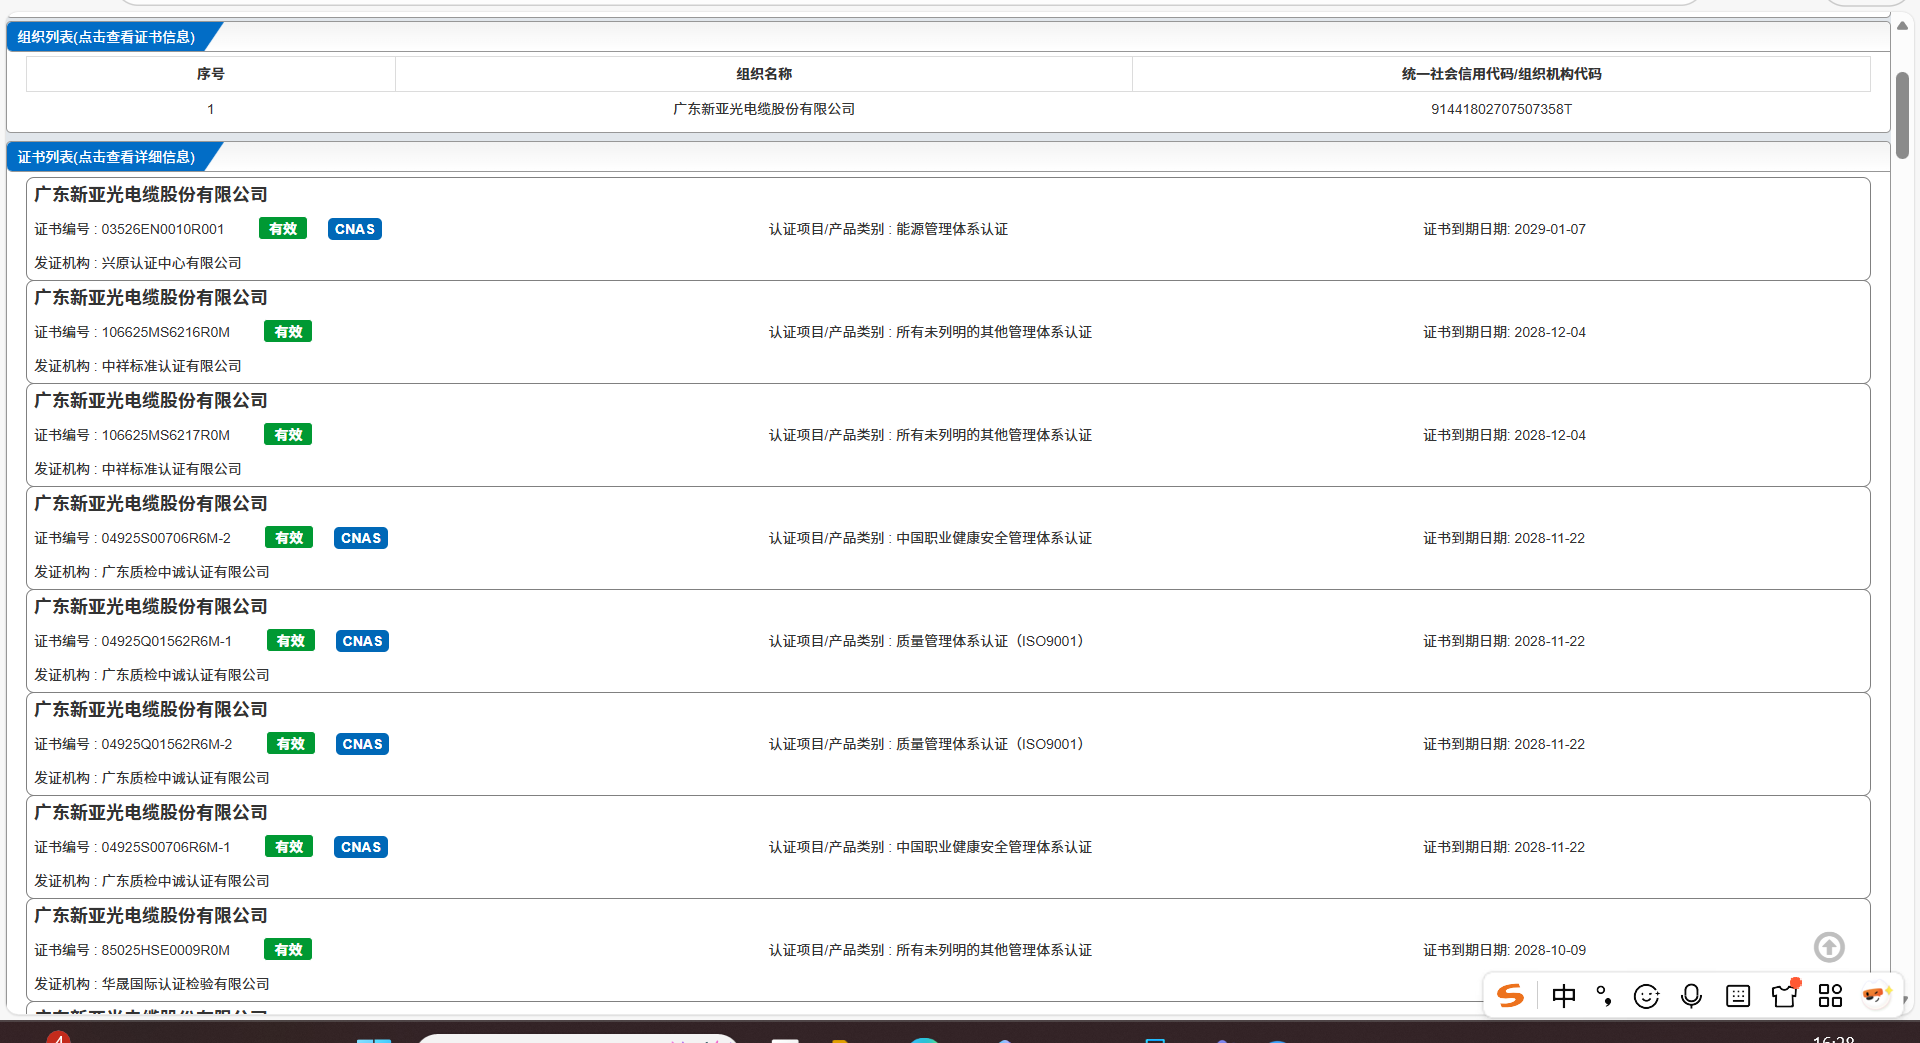Click the circular back-to-top arrow button

pyautogui.click(x=1829, y=947)
